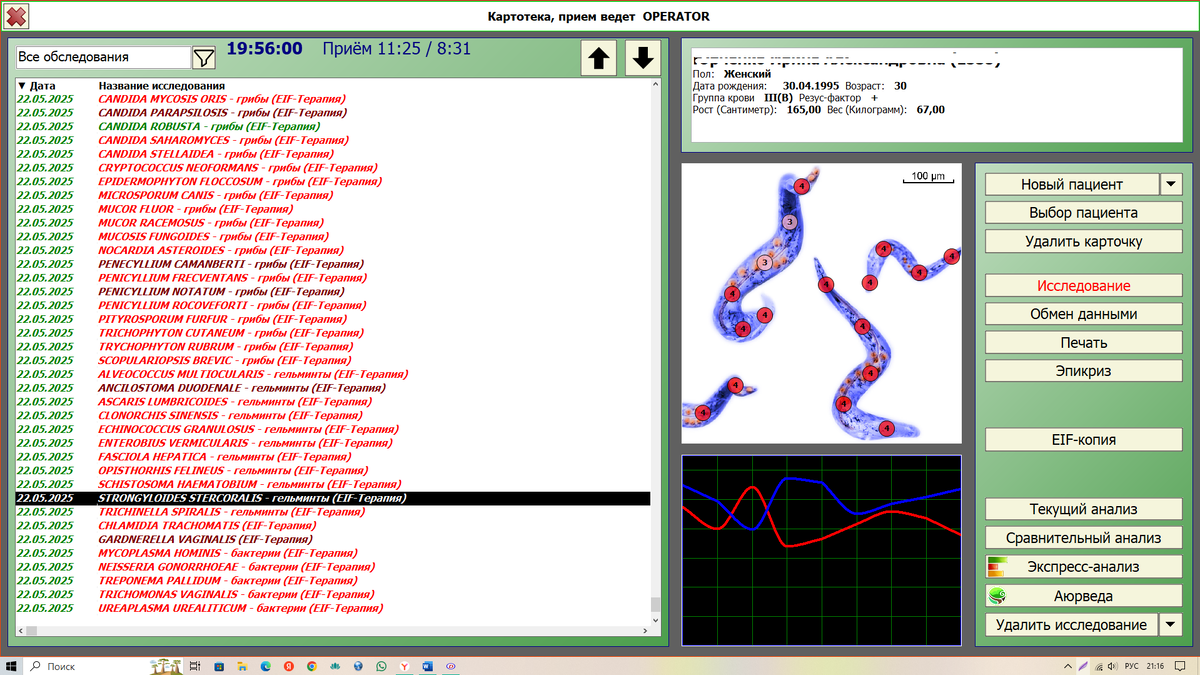The width and height of the screenshot is (1200, 675).
Task: Open the Эпикриз button
Action: [1084, 370]
